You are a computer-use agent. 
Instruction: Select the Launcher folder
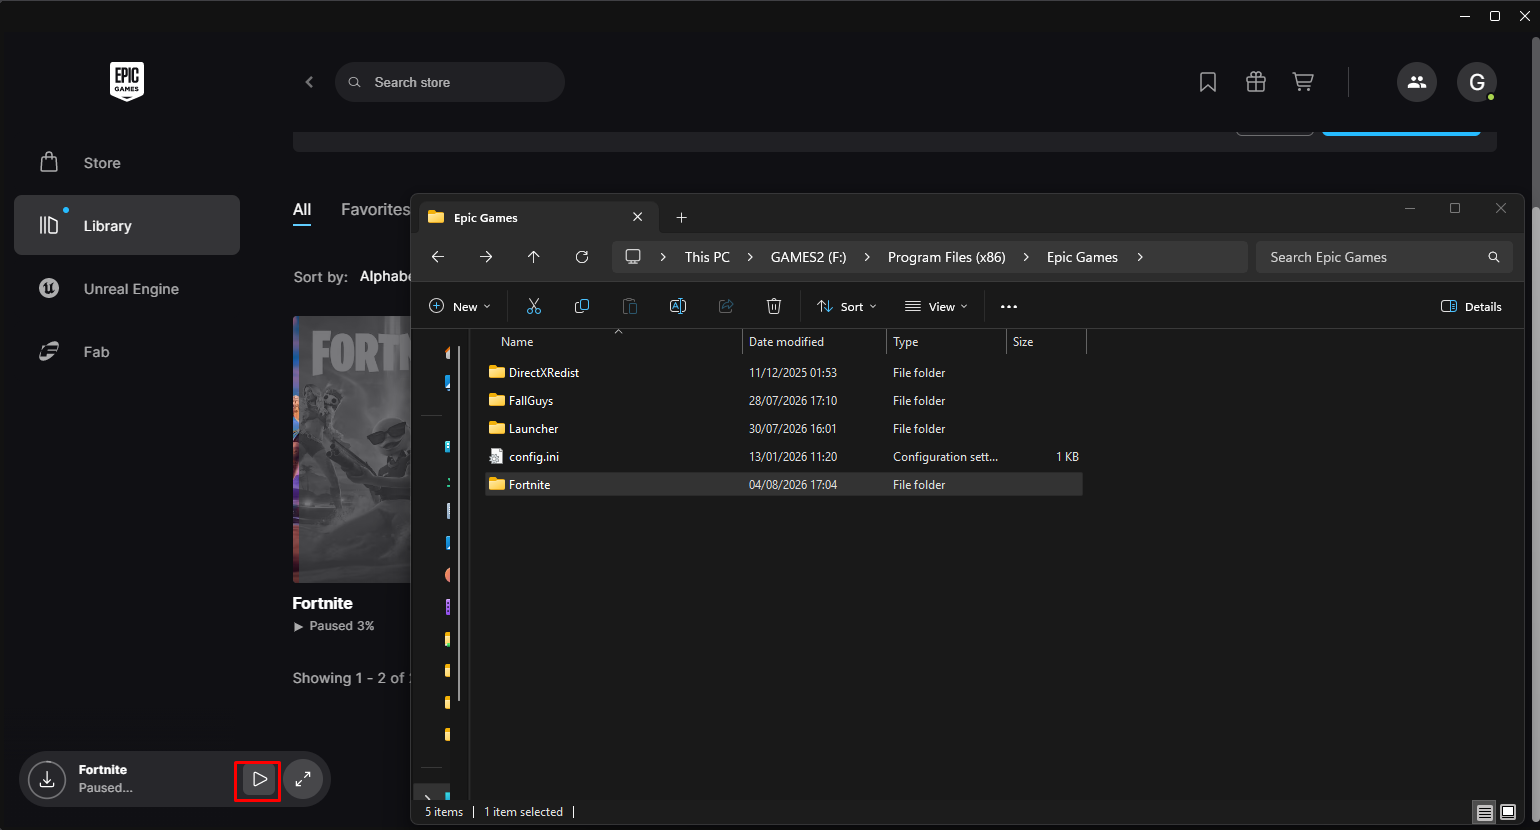[784, 428]
